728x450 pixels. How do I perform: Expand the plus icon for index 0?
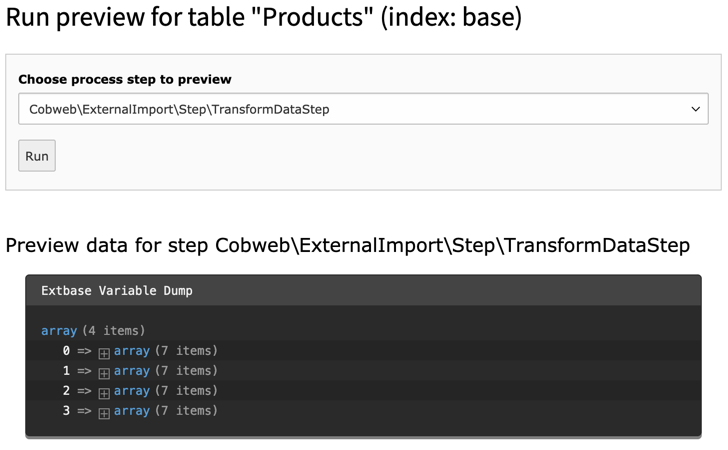(104, 353)
